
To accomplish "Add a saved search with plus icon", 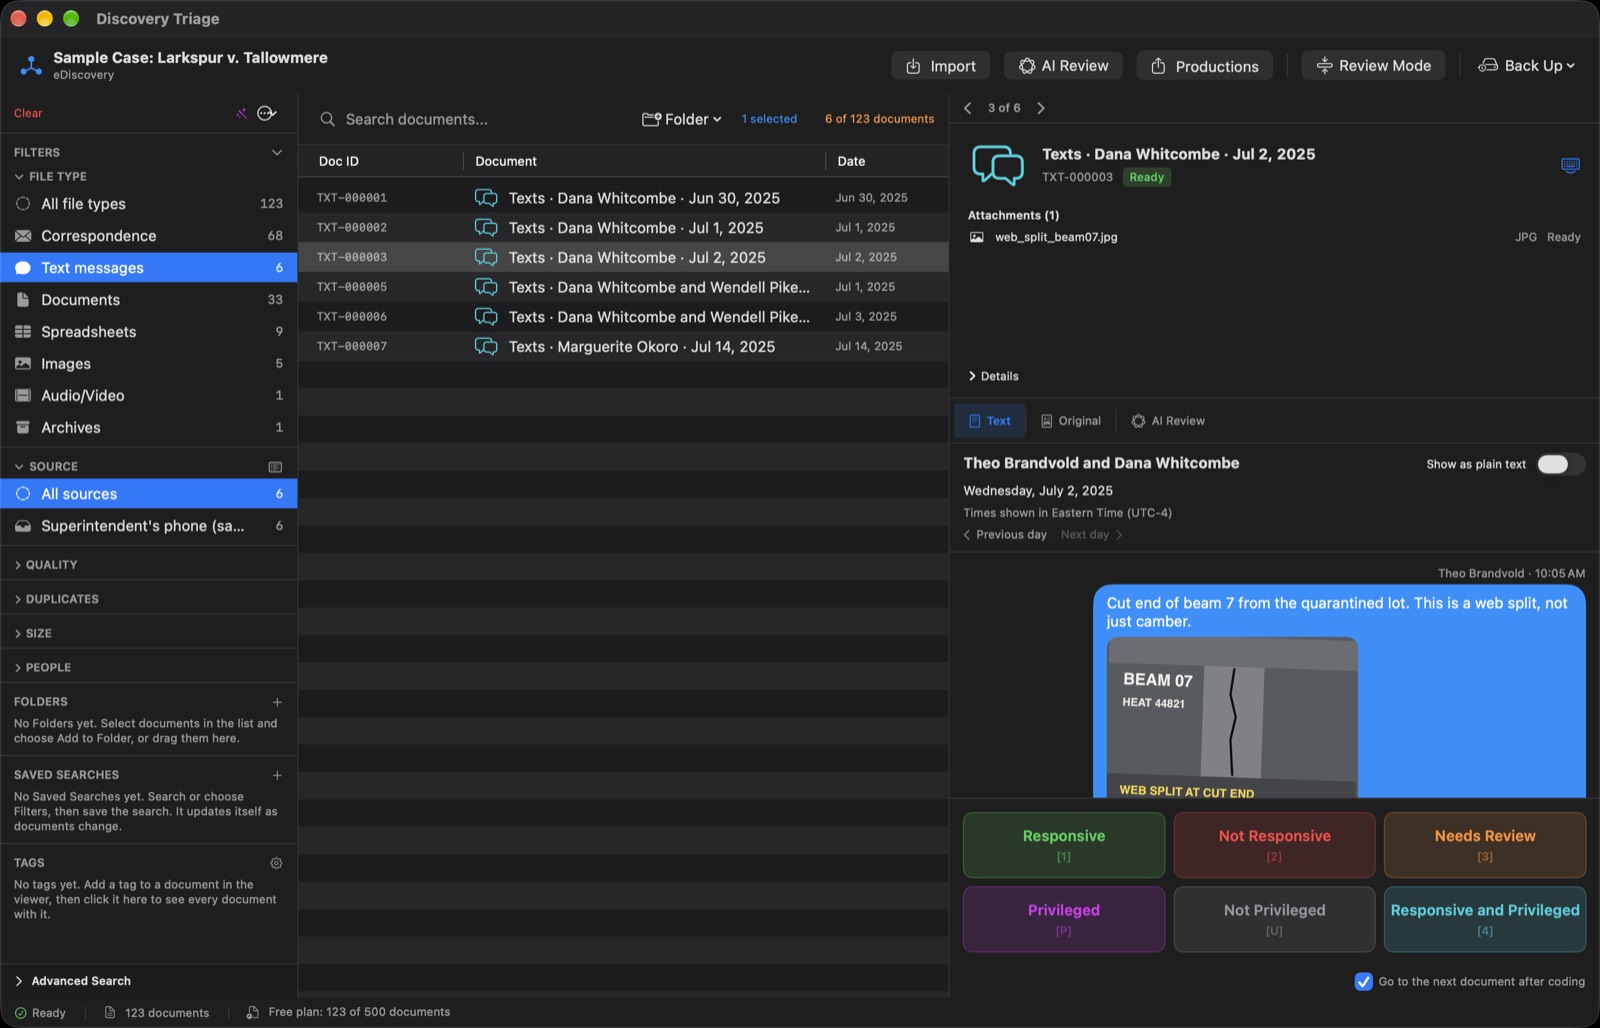I will 277,775.
